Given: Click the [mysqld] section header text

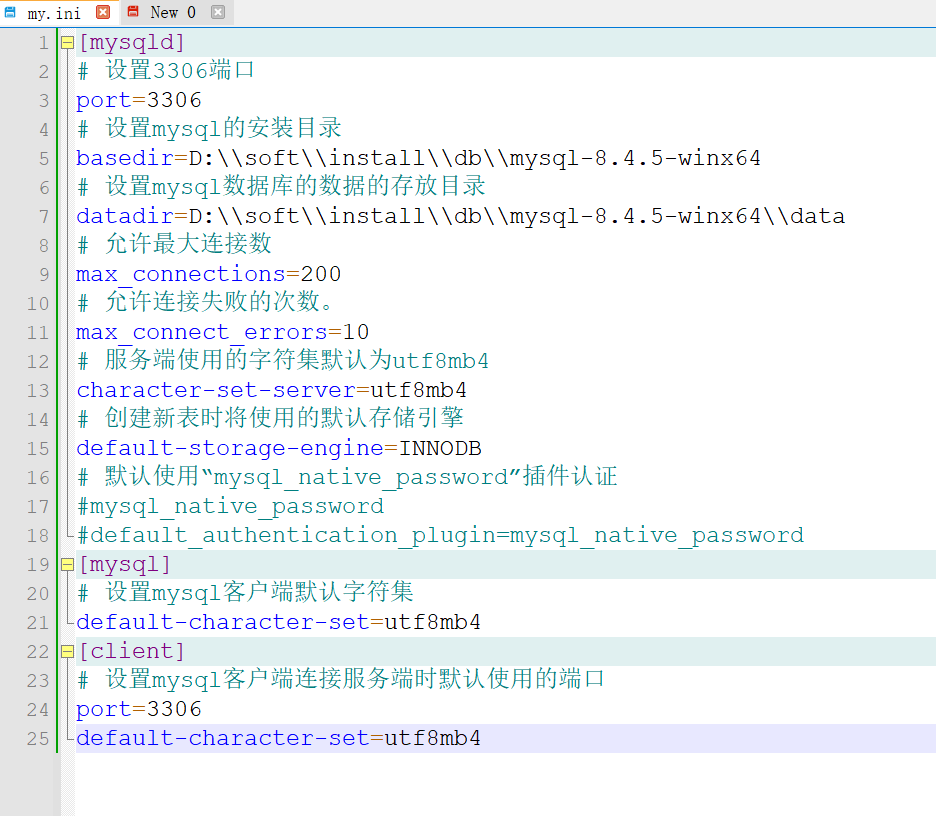Looking at the screenshot, I should (131, 42).
